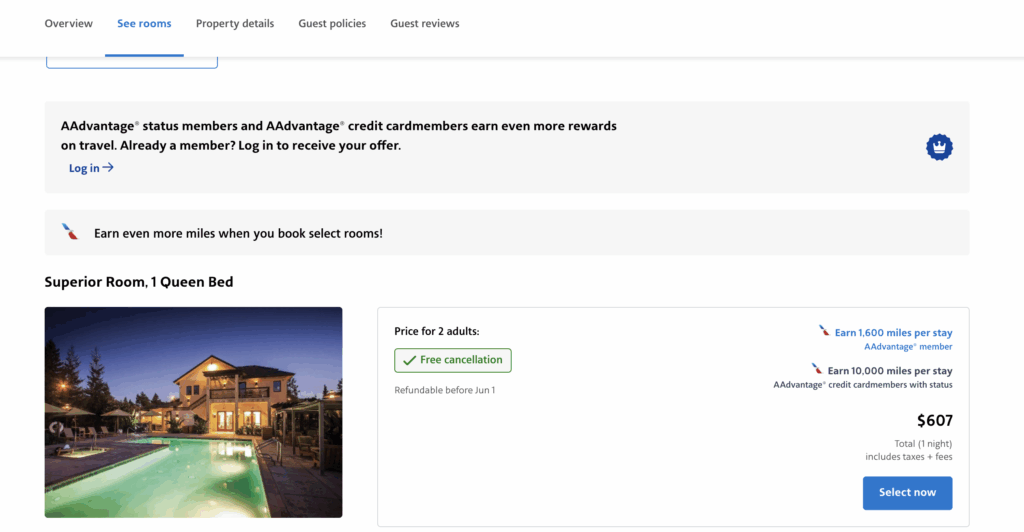Screen dimensions: 1024x532
Task: Click the Log in link
Action: pos(84,168)
